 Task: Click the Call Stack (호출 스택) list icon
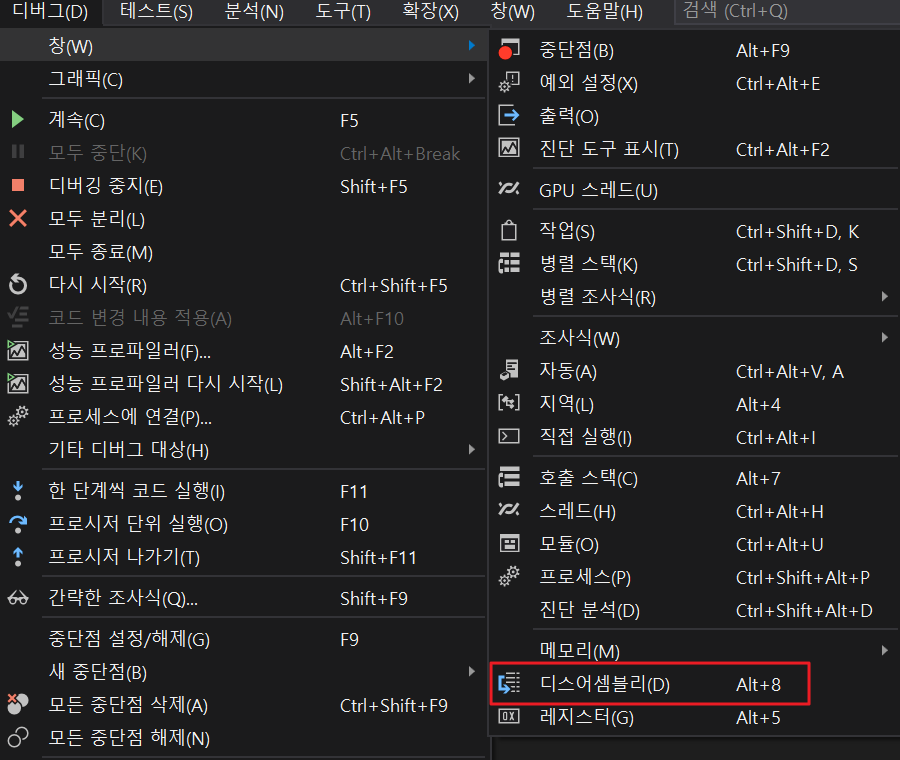pos(508,478)
